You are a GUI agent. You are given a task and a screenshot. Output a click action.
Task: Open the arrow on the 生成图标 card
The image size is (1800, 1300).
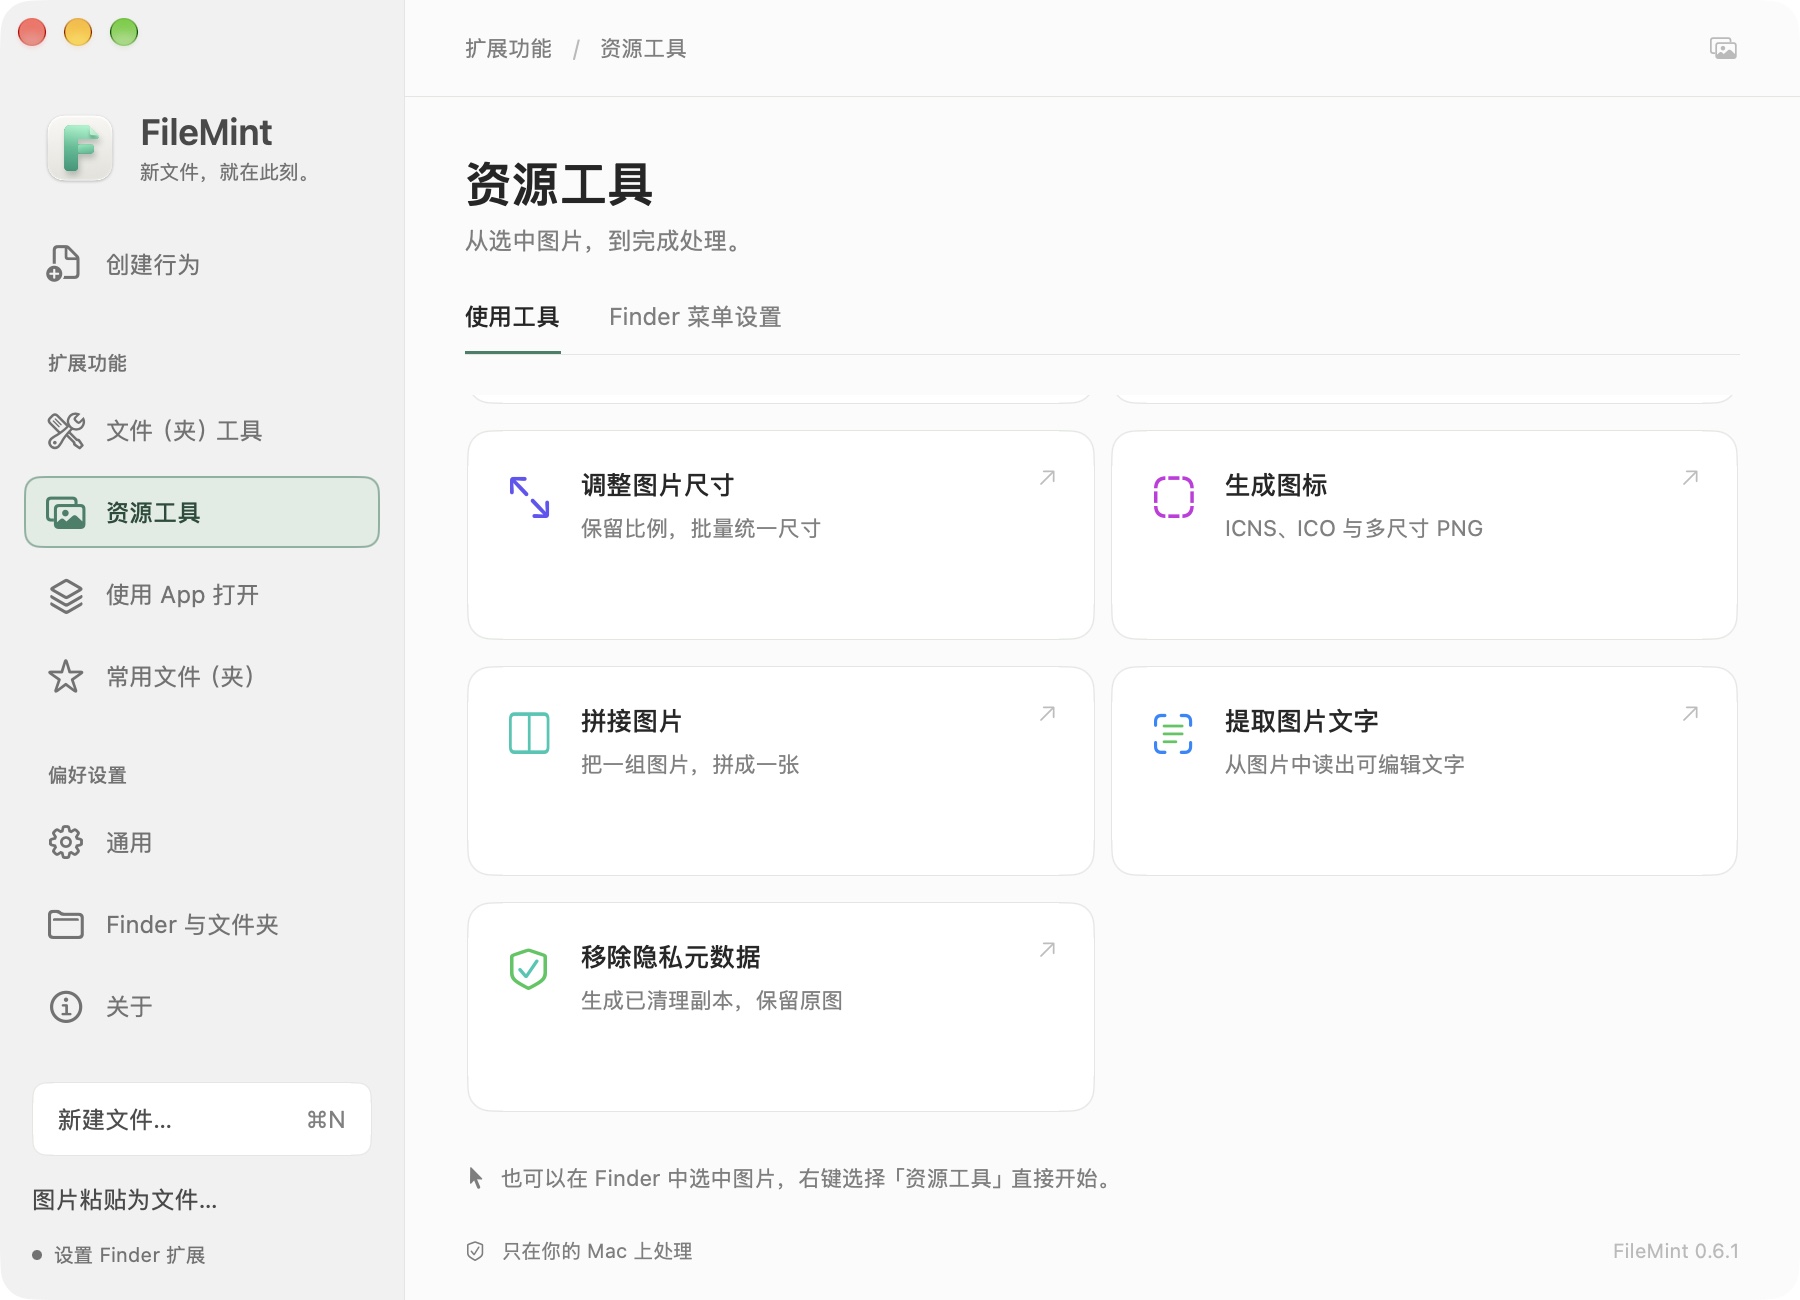click(x=1690, y=478)
